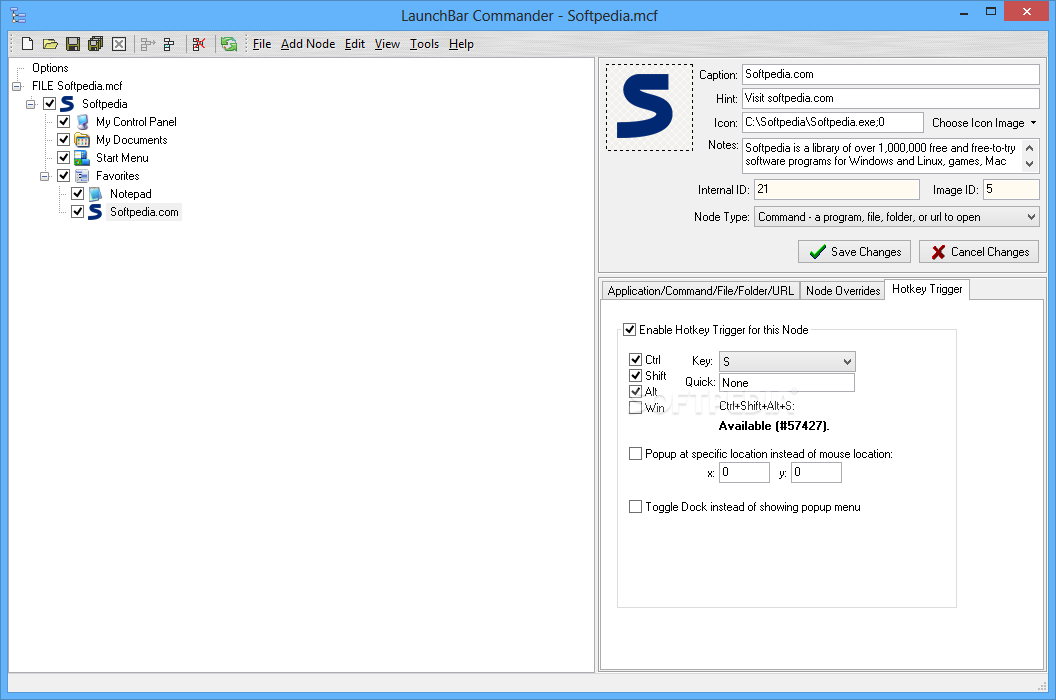Click the x coordinate input field

[744, 472]
